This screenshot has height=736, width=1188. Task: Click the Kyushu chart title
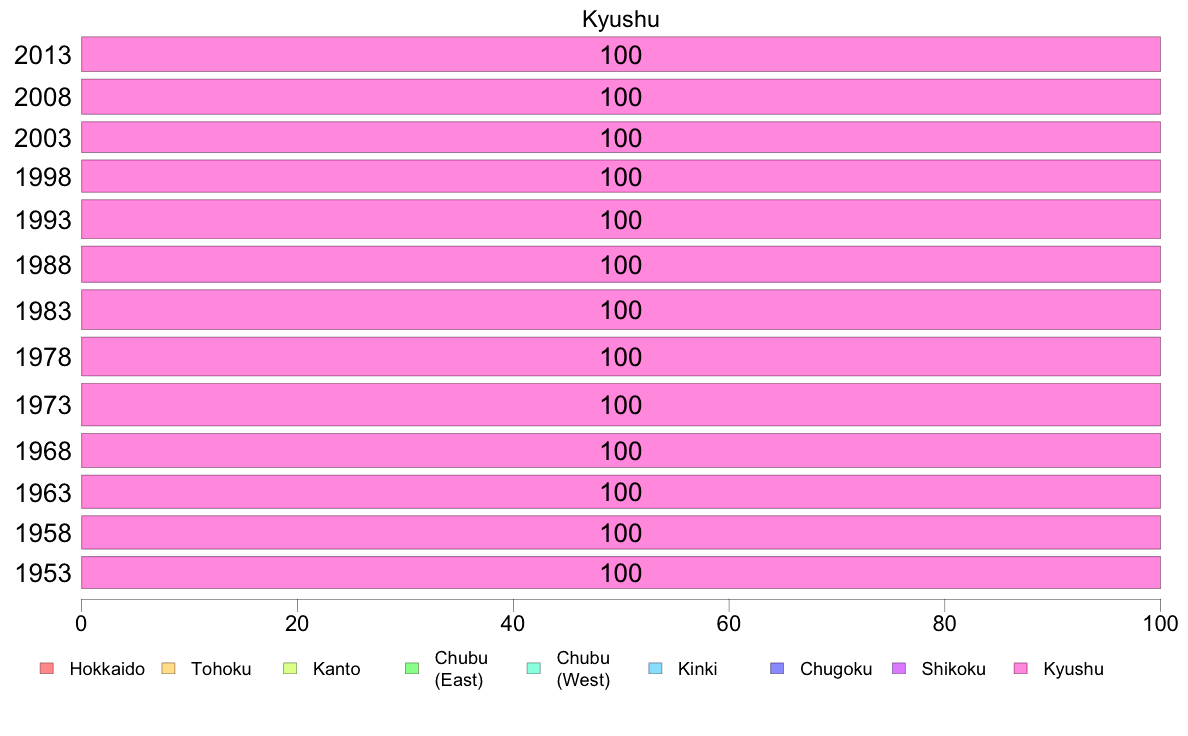tap(621, 19)
